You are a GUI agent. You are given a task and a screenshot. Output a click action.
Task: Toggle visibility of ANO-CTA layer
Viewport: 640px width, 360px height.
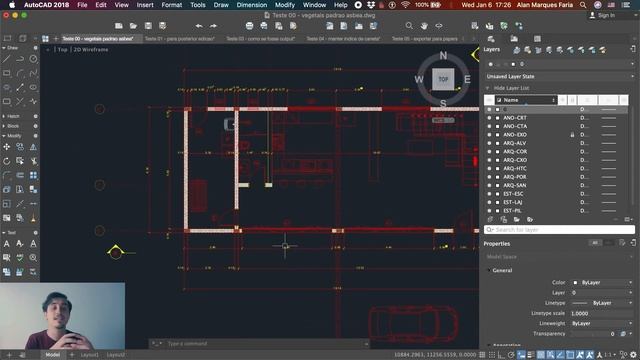tap(489, 126)
